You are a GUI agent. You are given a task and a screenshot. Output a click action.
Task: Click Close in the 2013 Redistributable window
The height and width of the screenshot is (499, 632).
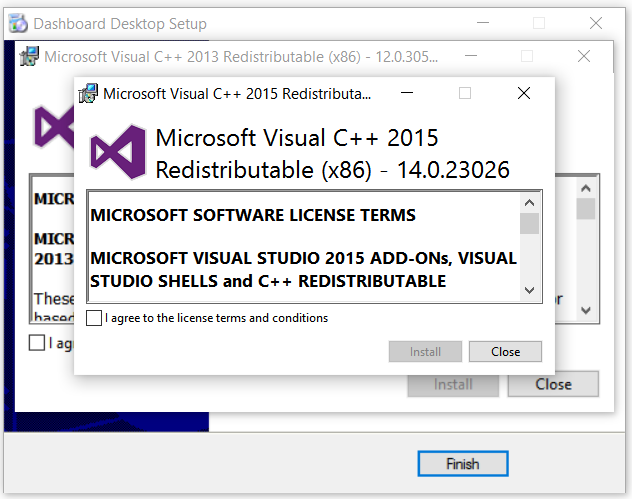[x=553, y=384]
